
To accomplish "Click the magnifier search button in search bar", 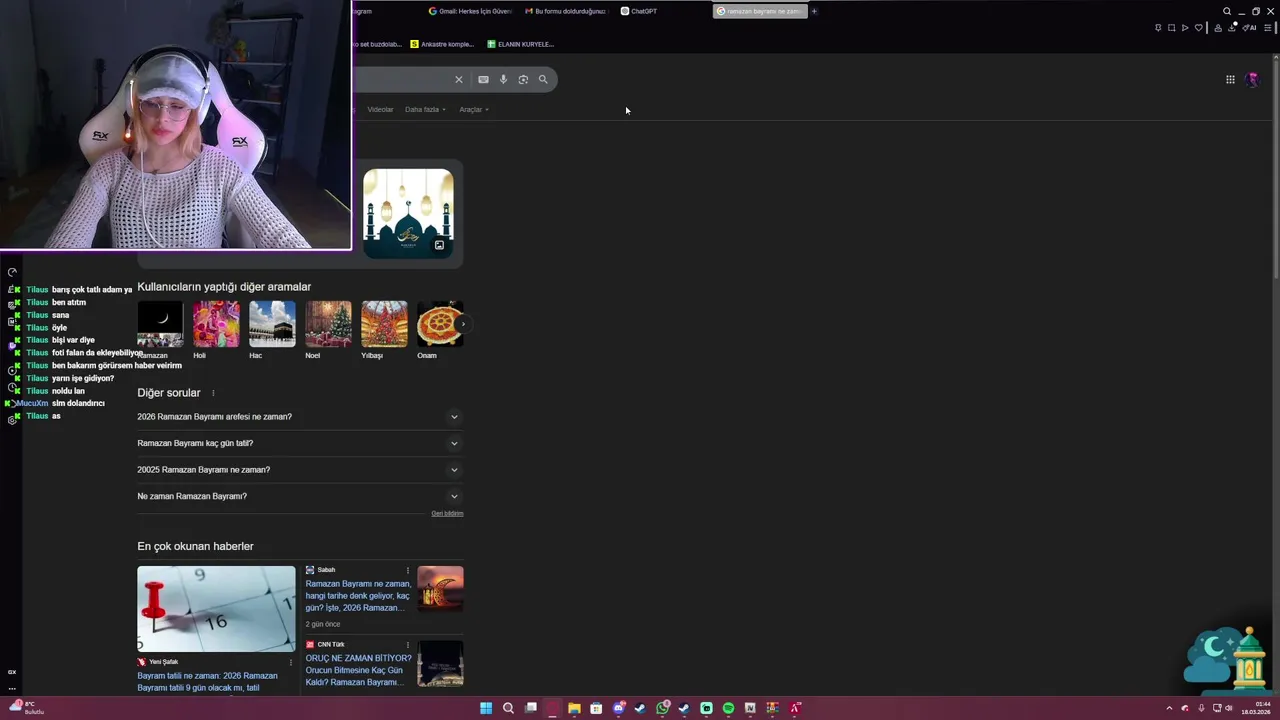I will tap(543, 79).
